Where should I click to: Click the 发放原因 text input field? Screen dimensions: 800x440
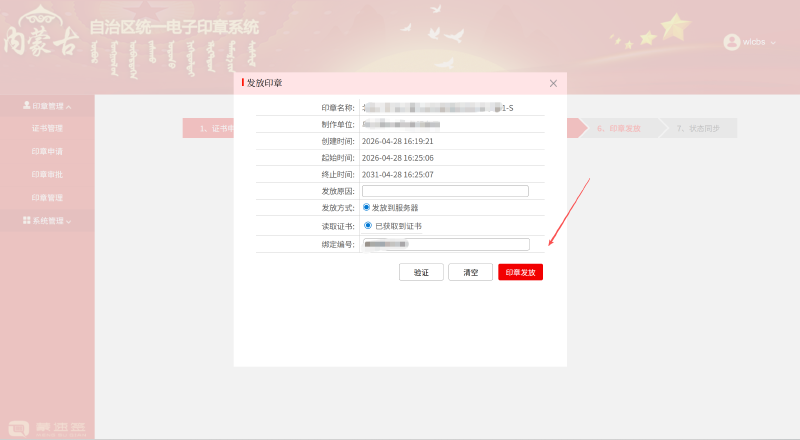(x=445, y=191)
